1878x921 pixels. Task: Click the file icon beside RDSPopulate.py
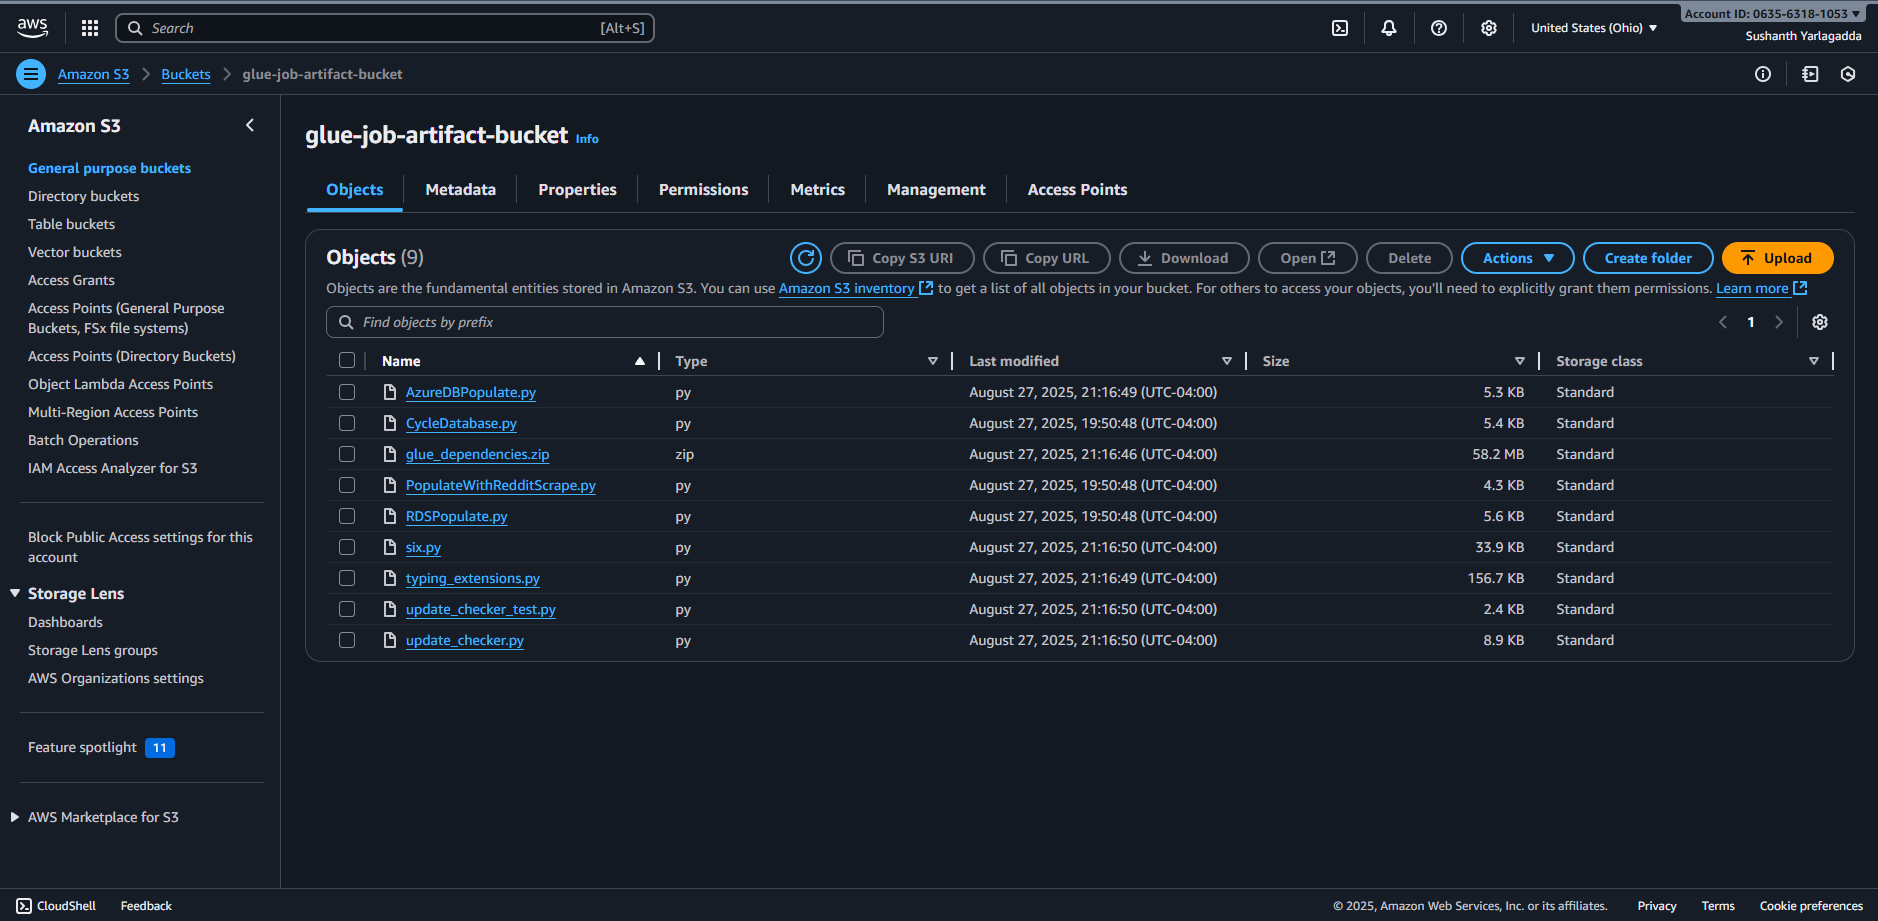click(390, 516)
